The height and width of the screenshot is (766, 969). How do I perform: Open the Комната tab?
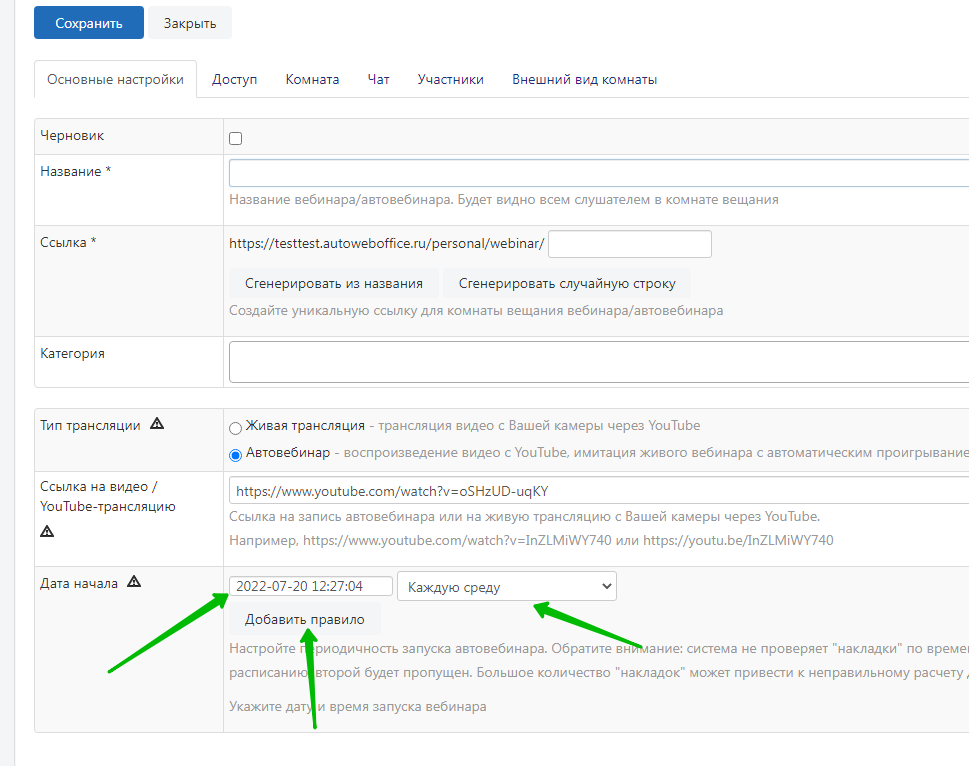point(312,80)
